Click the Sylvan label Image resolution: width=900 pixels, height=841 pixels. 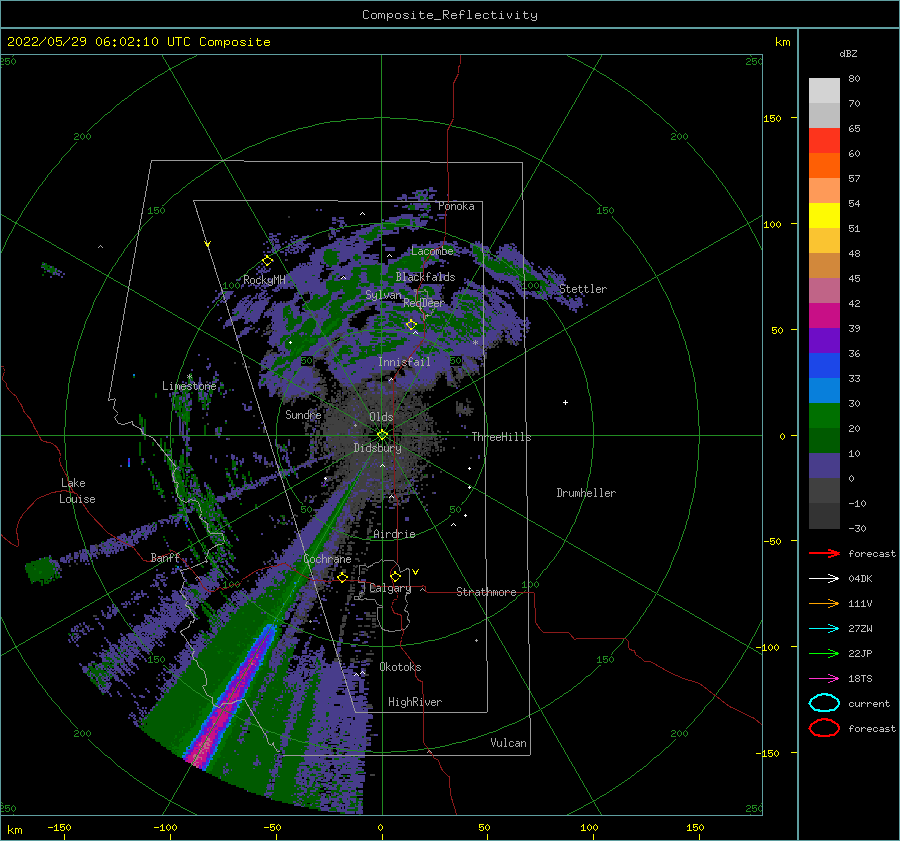(383, 295)
